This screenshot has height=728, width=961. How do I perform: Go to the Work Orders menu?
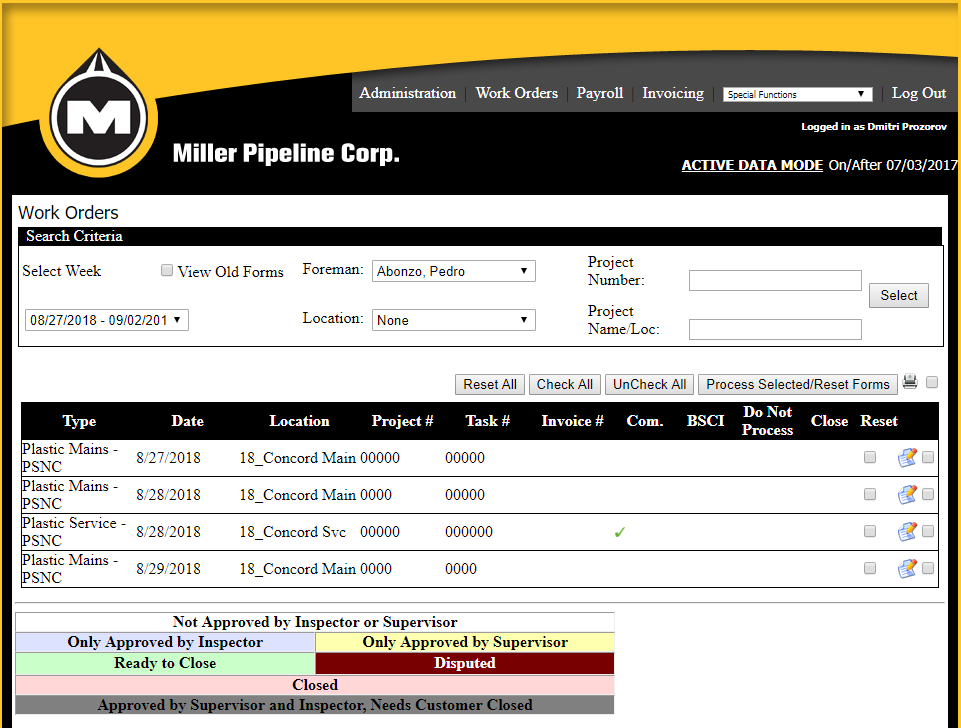pos(517,93)
